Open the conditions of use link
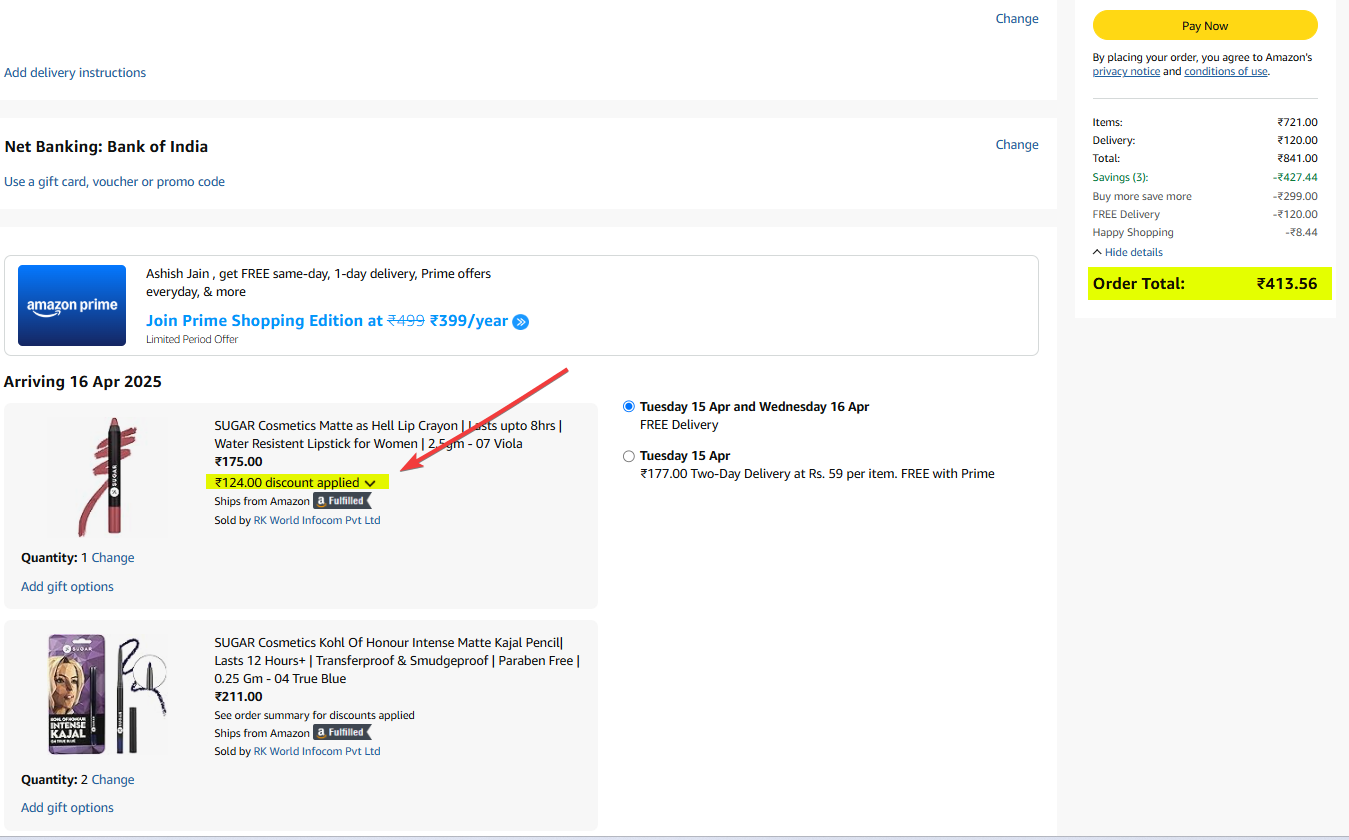Viewport: 1349px width, 840px height. 1226,72
